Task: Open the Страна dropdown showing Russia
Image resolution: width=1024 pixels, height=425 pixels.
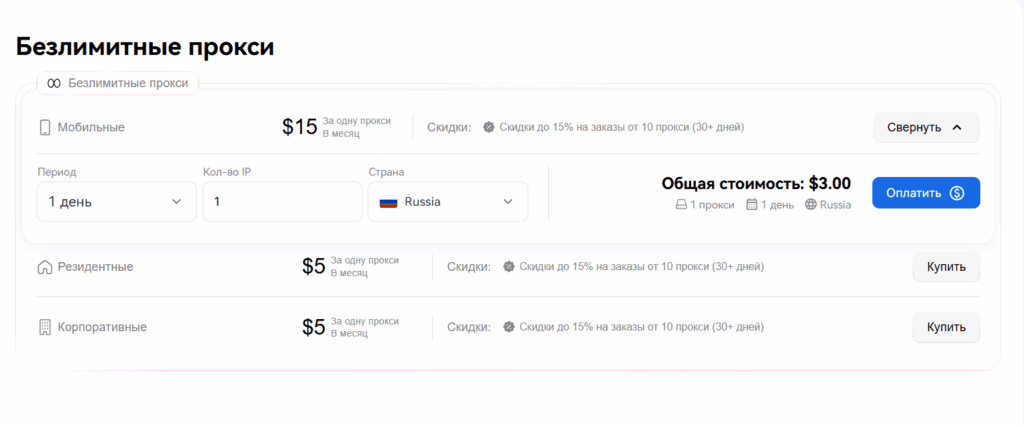Action: [x=448, y=202]
